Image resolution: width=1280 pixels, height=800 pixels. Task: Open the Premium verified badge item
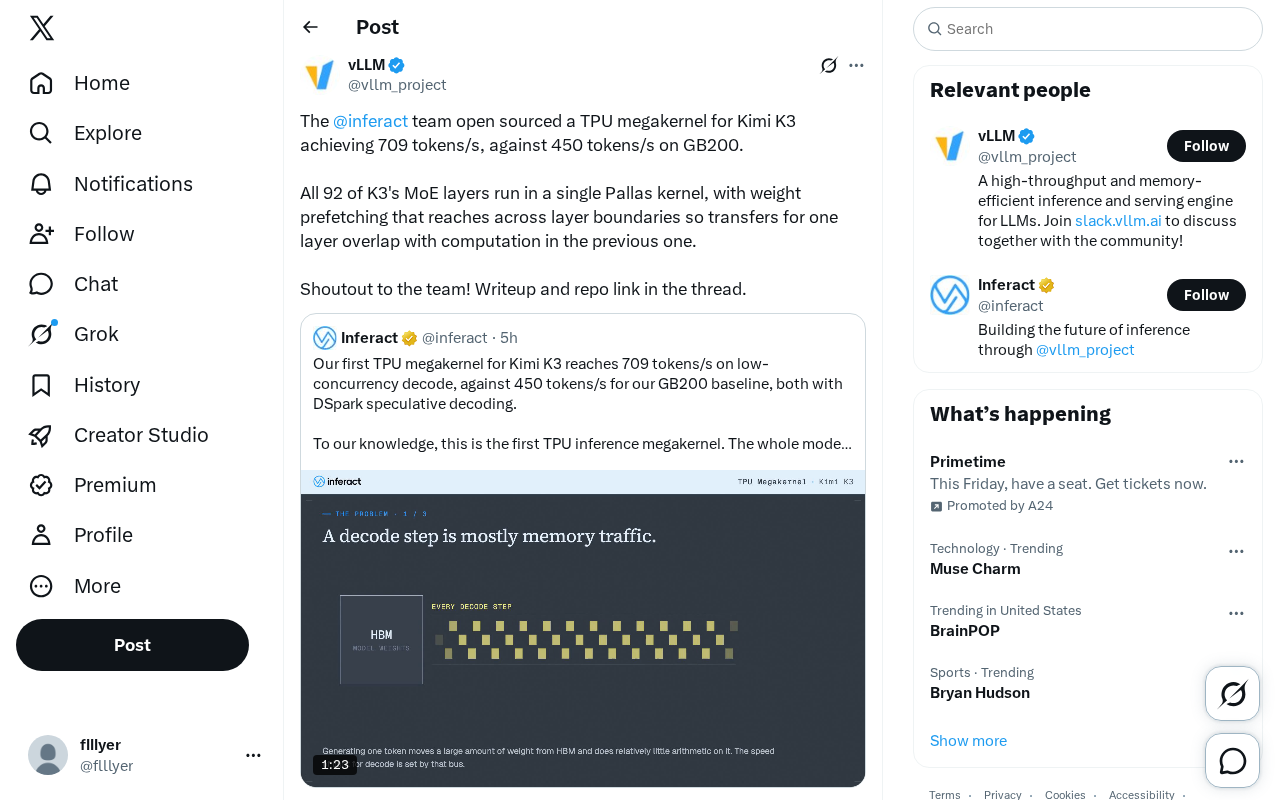93,485
